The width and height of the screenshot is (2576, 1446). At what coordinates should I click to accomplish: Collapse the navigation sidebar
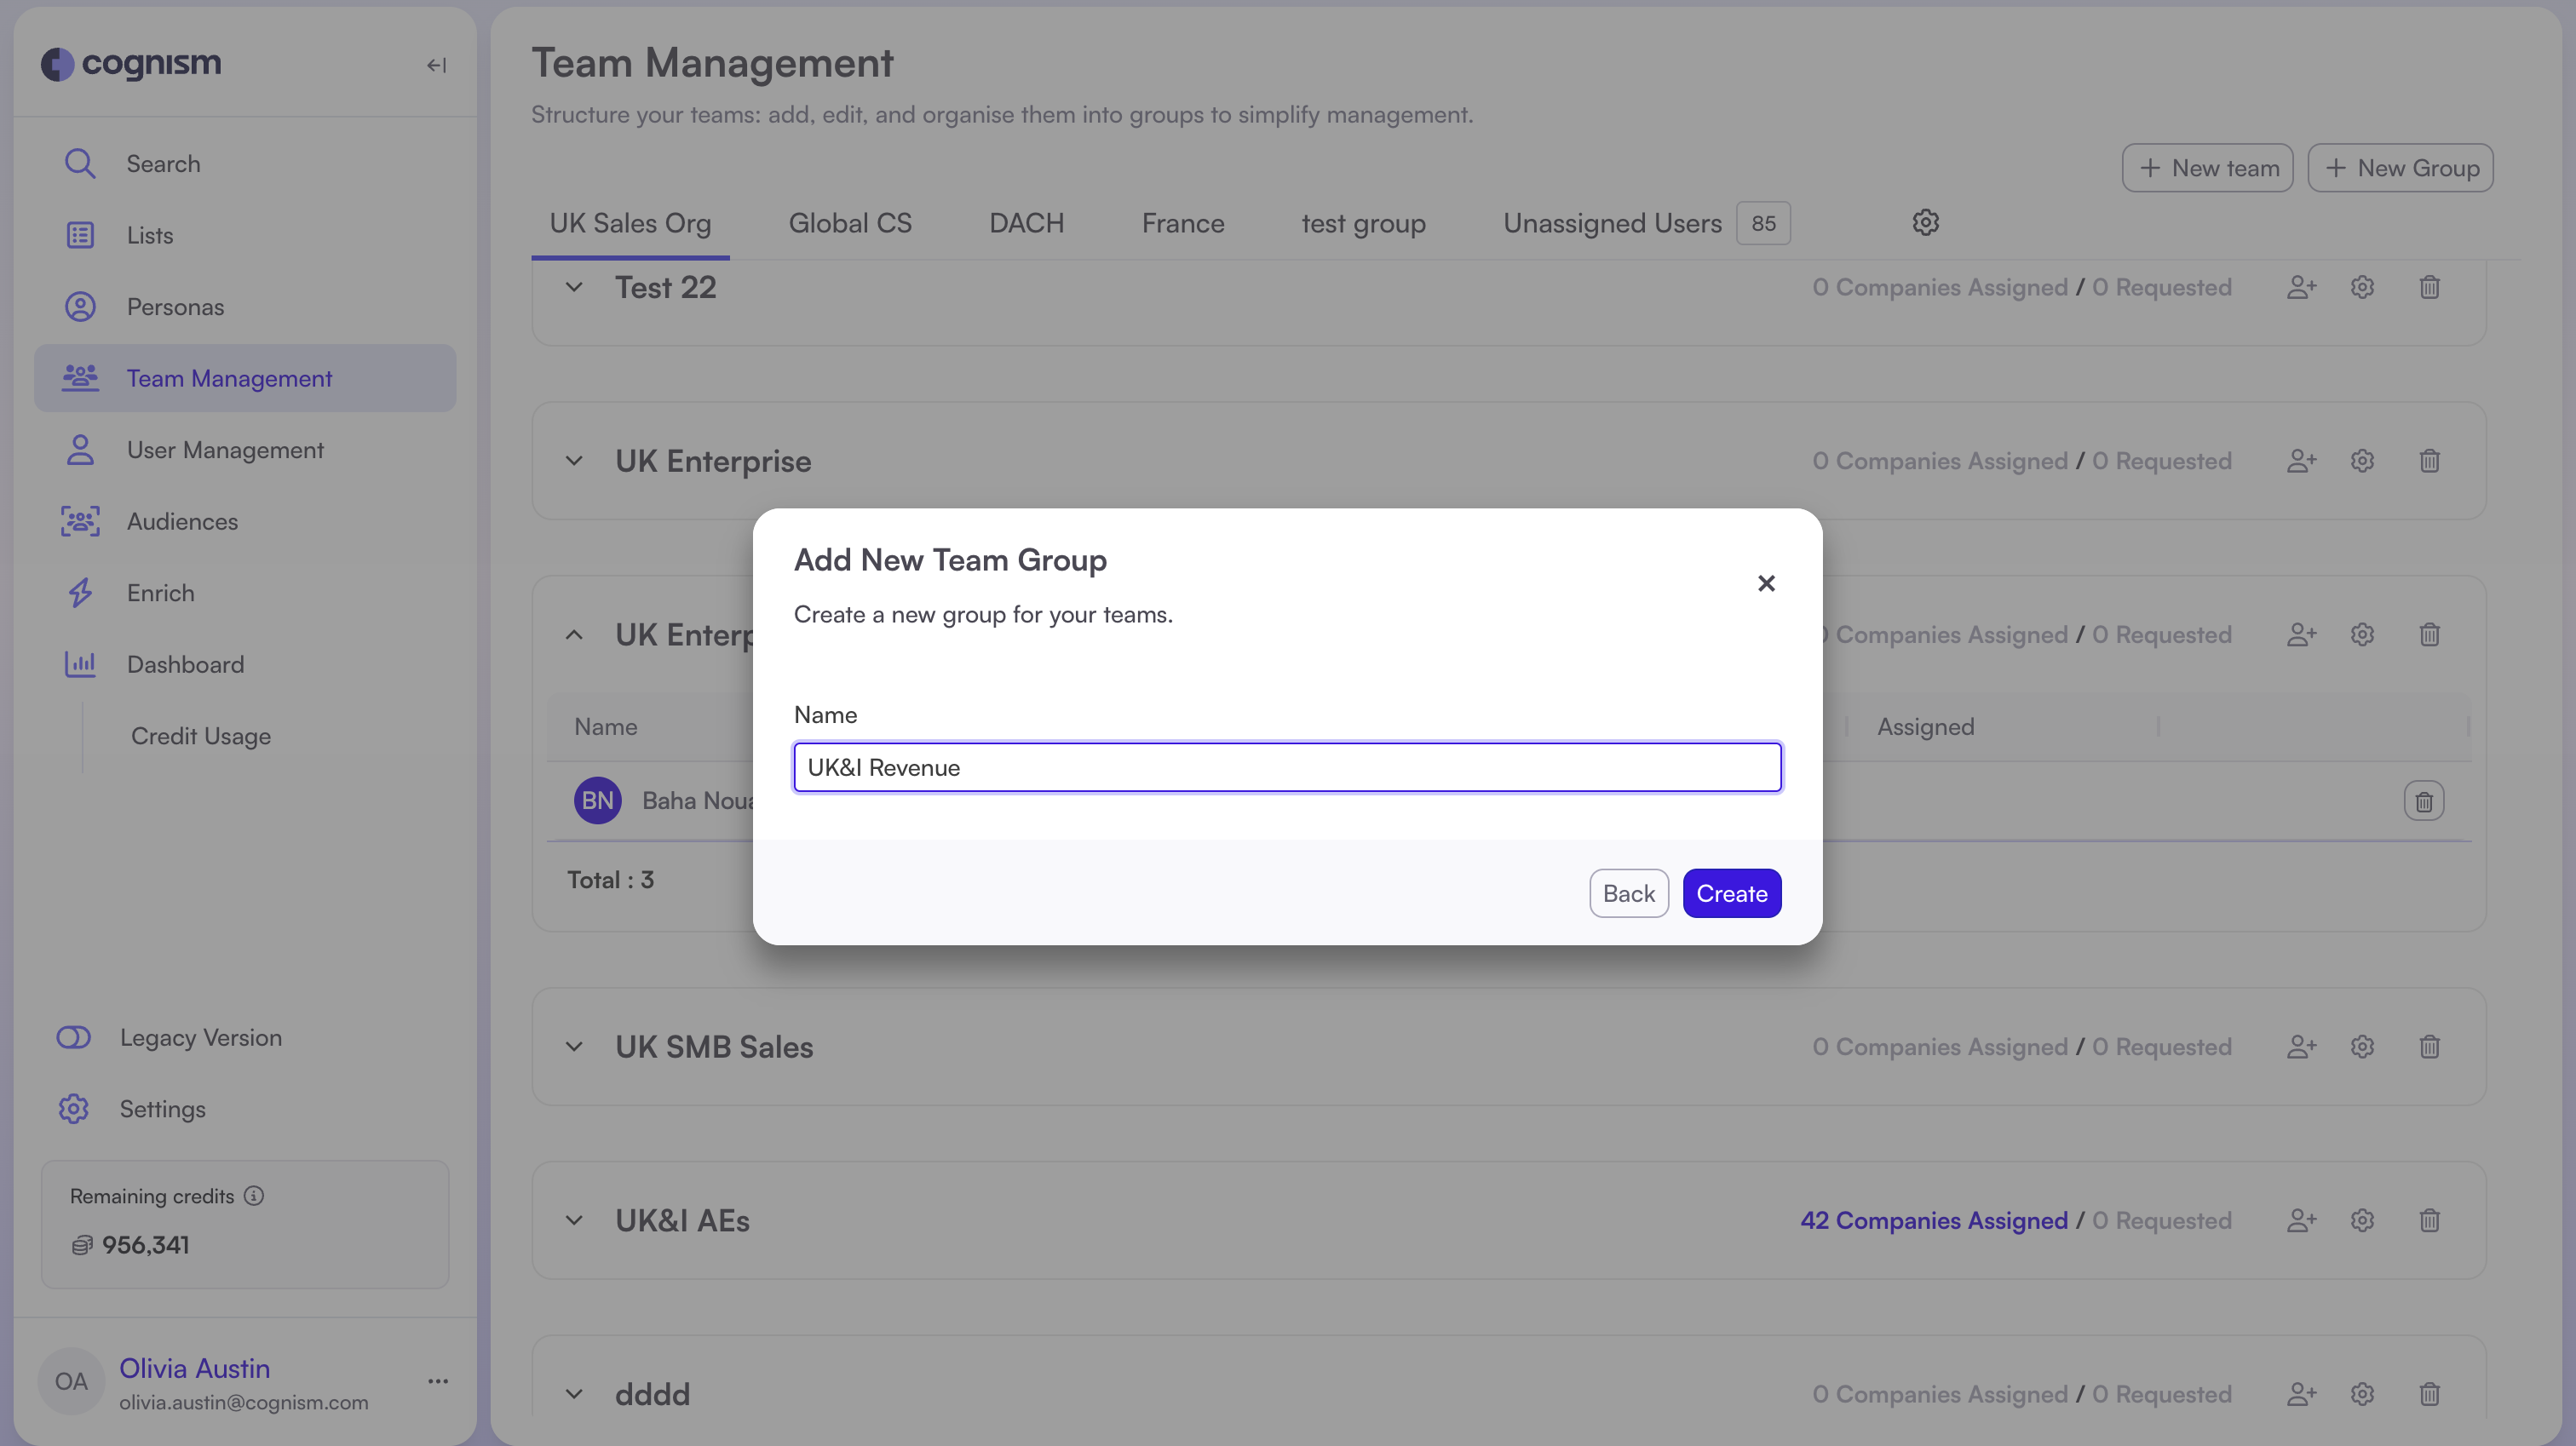(436, 64)
